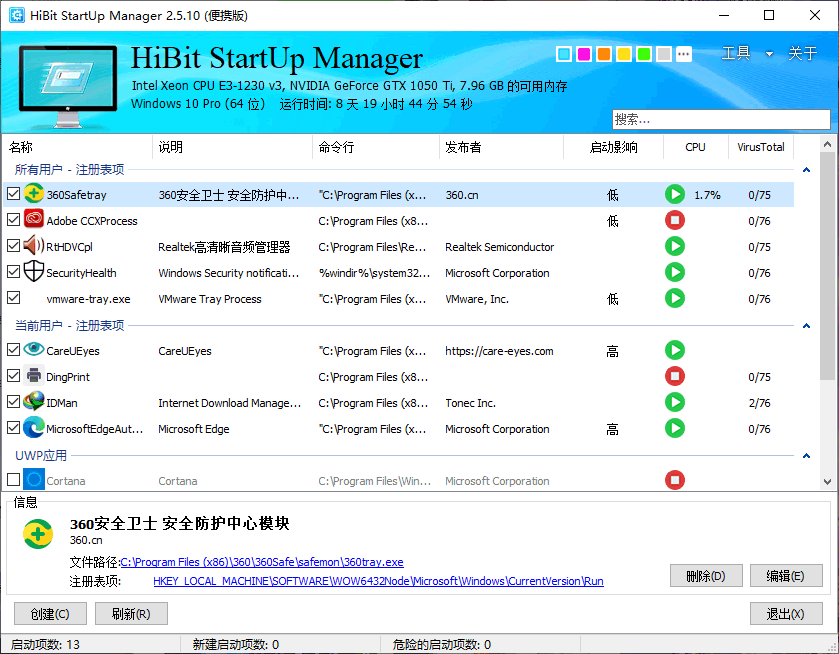Viewport: 839px width, 654px height.
Task: Click the 搜索 search input field
Action: (721, 119)
